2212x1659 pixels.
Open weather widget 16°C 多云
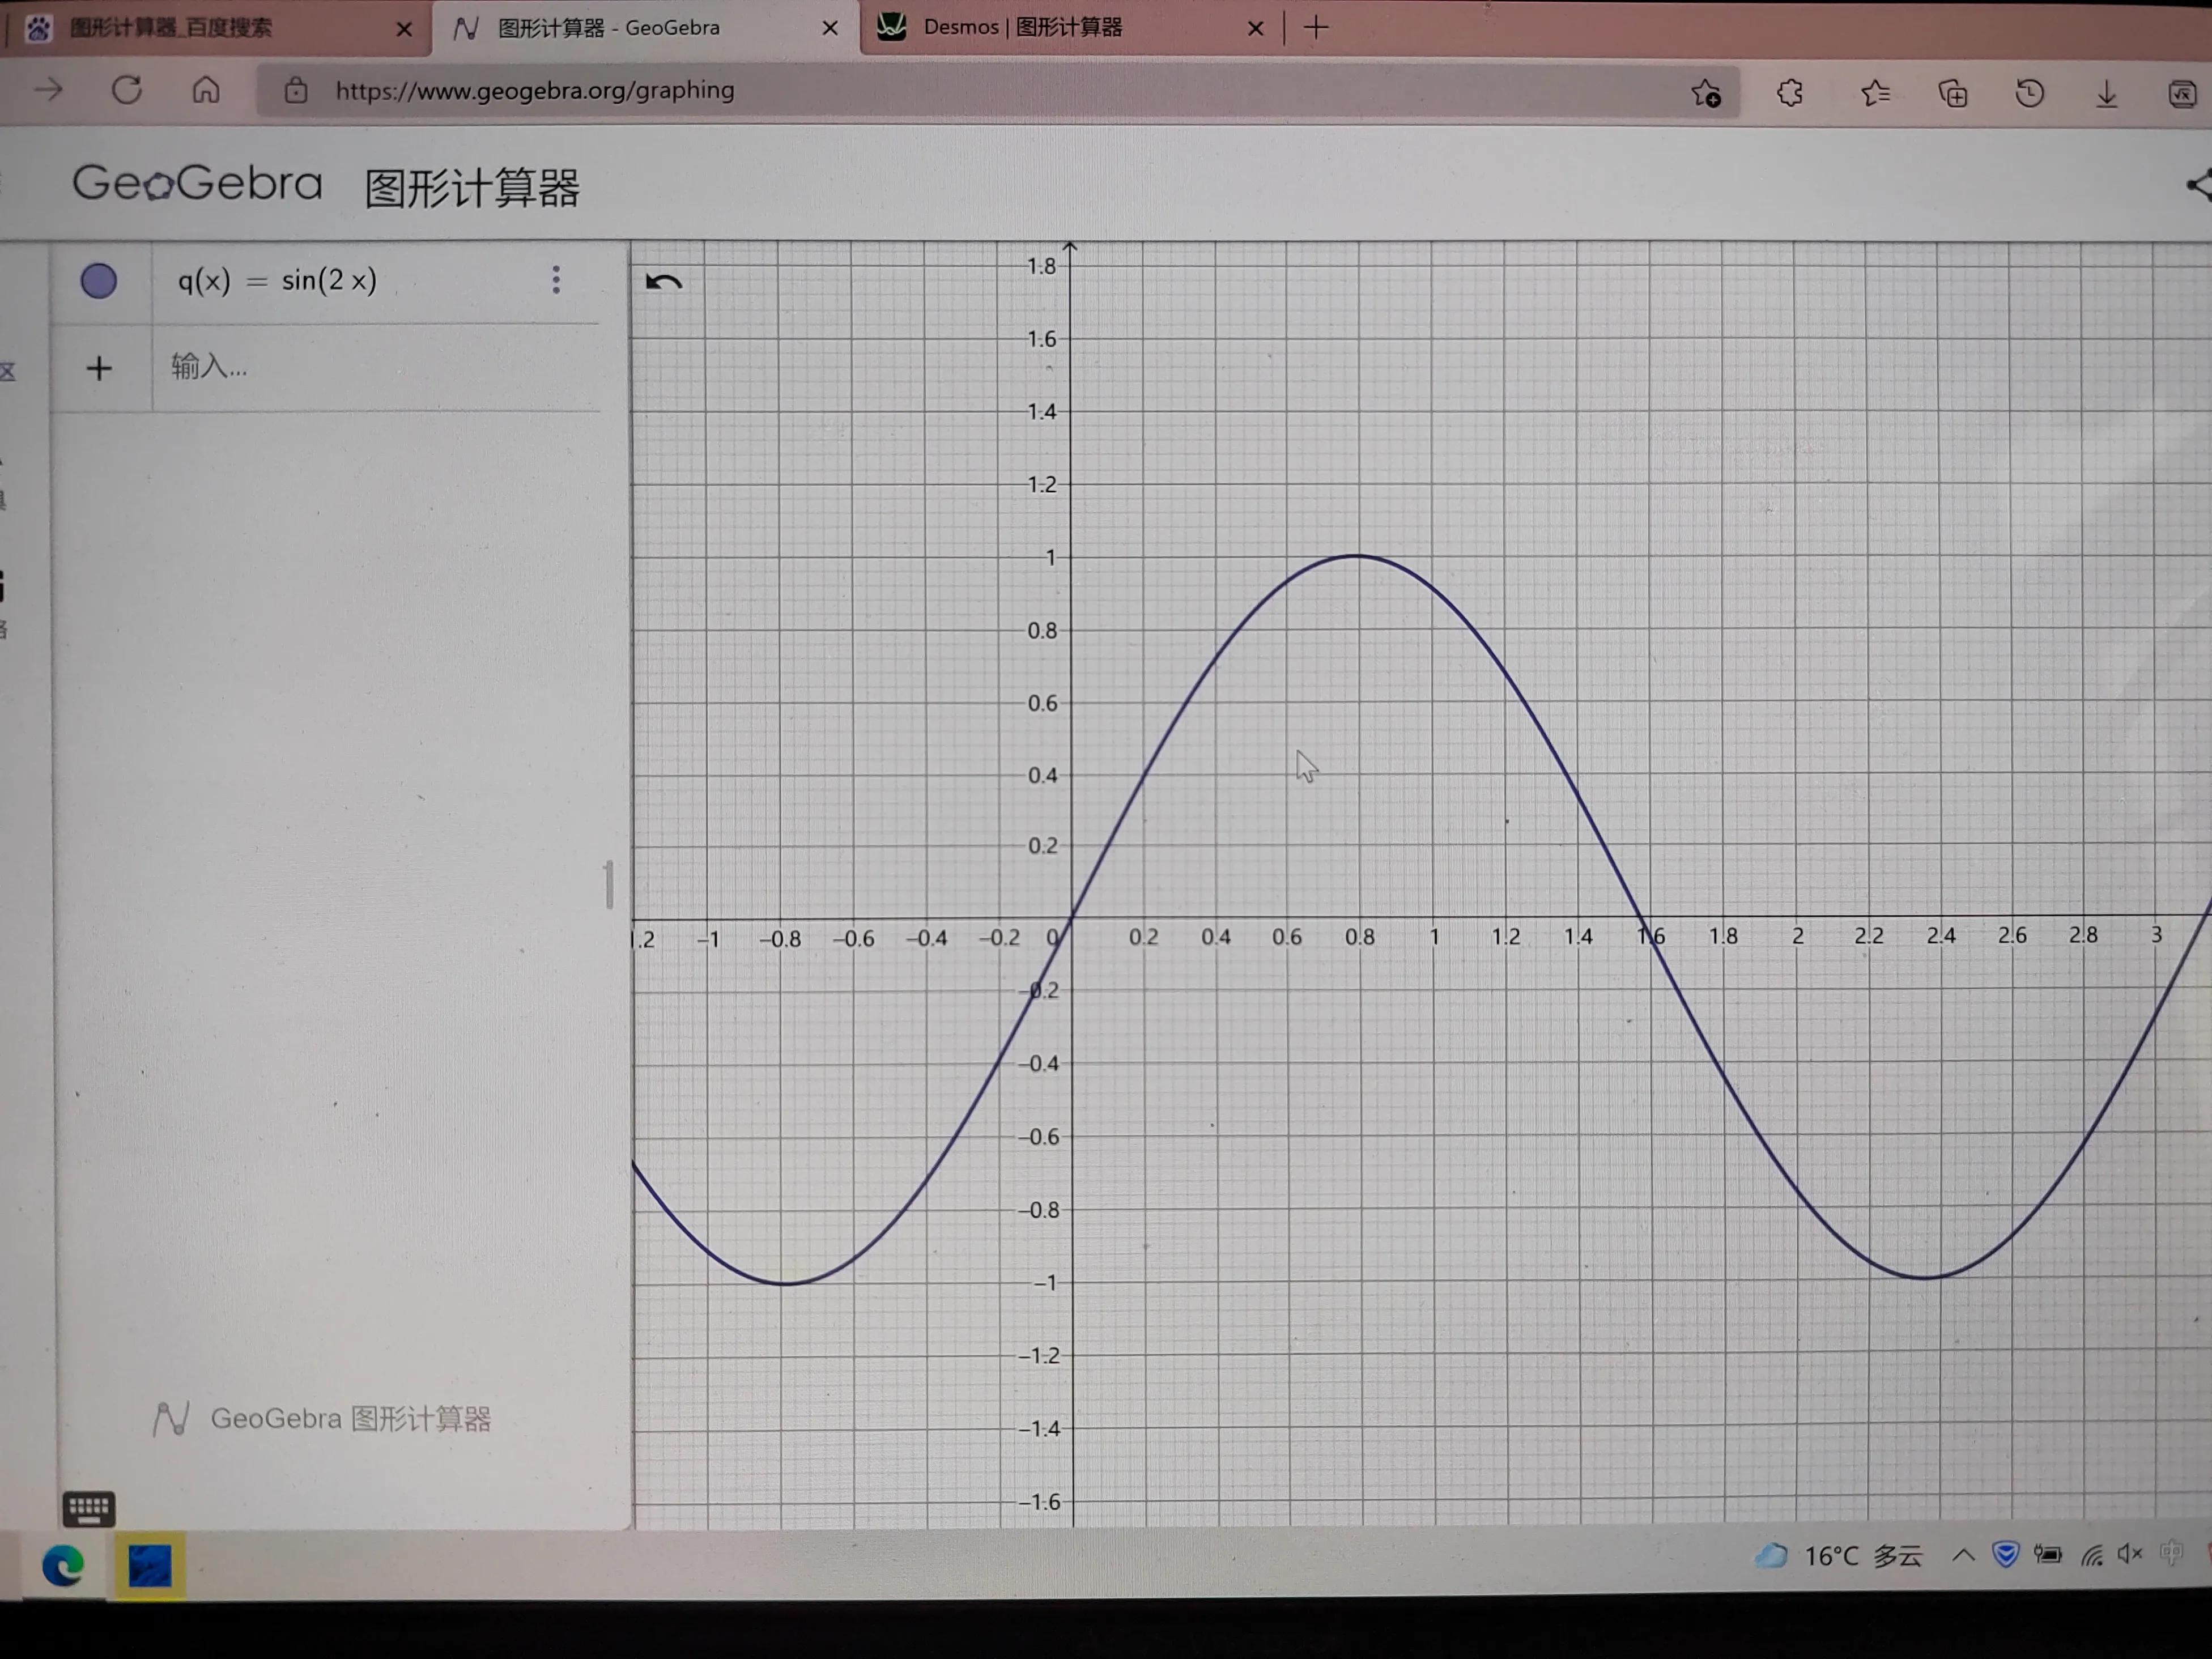[1838, 1555]
